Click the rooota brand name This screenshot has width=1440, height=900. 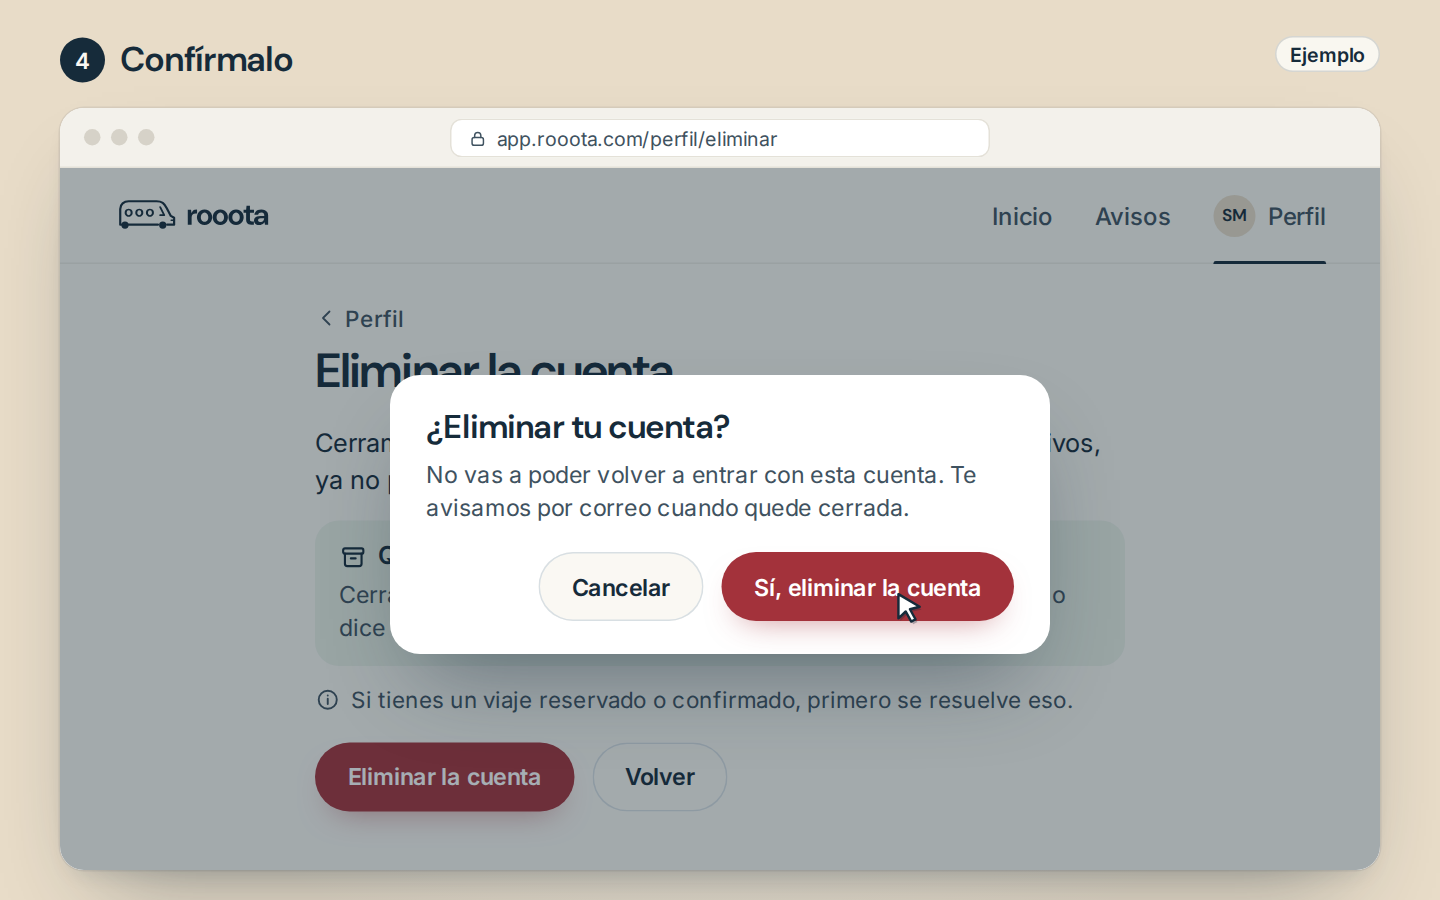pyautogui.click(x=227, y=215)
